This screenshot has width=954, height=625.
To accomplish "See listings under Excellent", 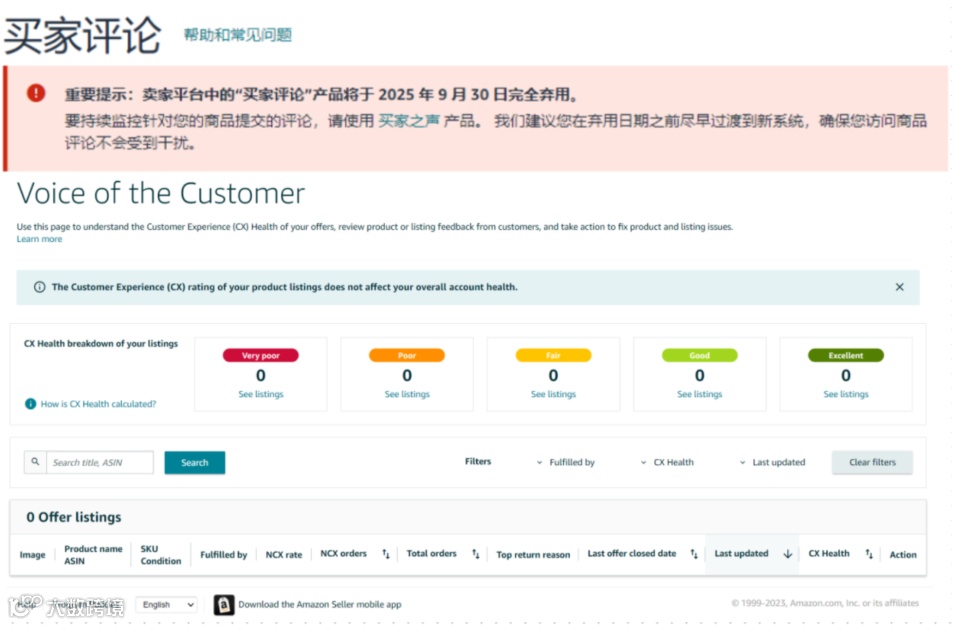I will [x=846, y=394].
